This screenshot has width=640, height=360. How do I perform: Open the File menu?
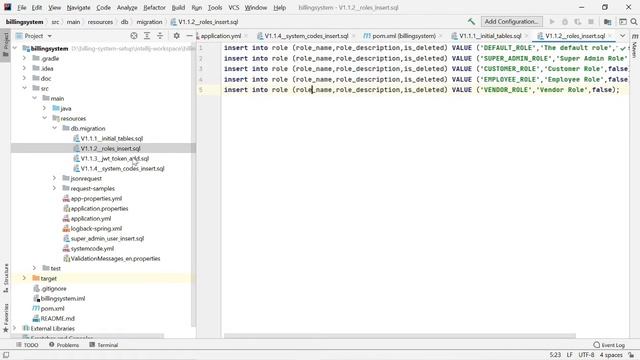point(21,8)
